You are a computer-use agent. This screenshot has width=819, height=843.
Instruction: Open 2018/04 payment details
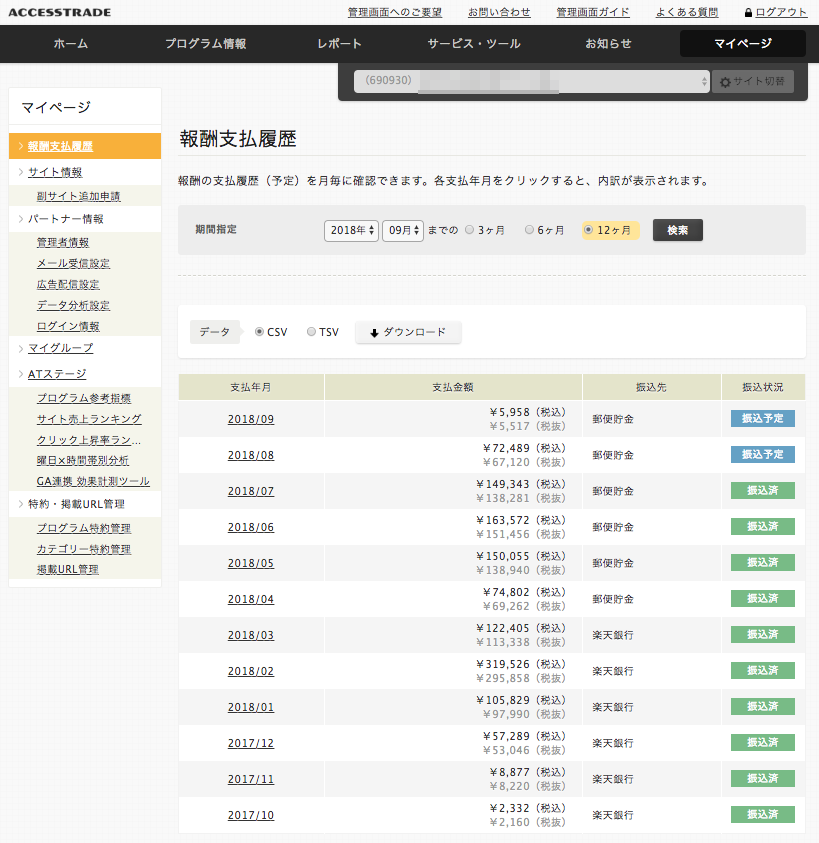pyautogui.click(x=251, y=599)
